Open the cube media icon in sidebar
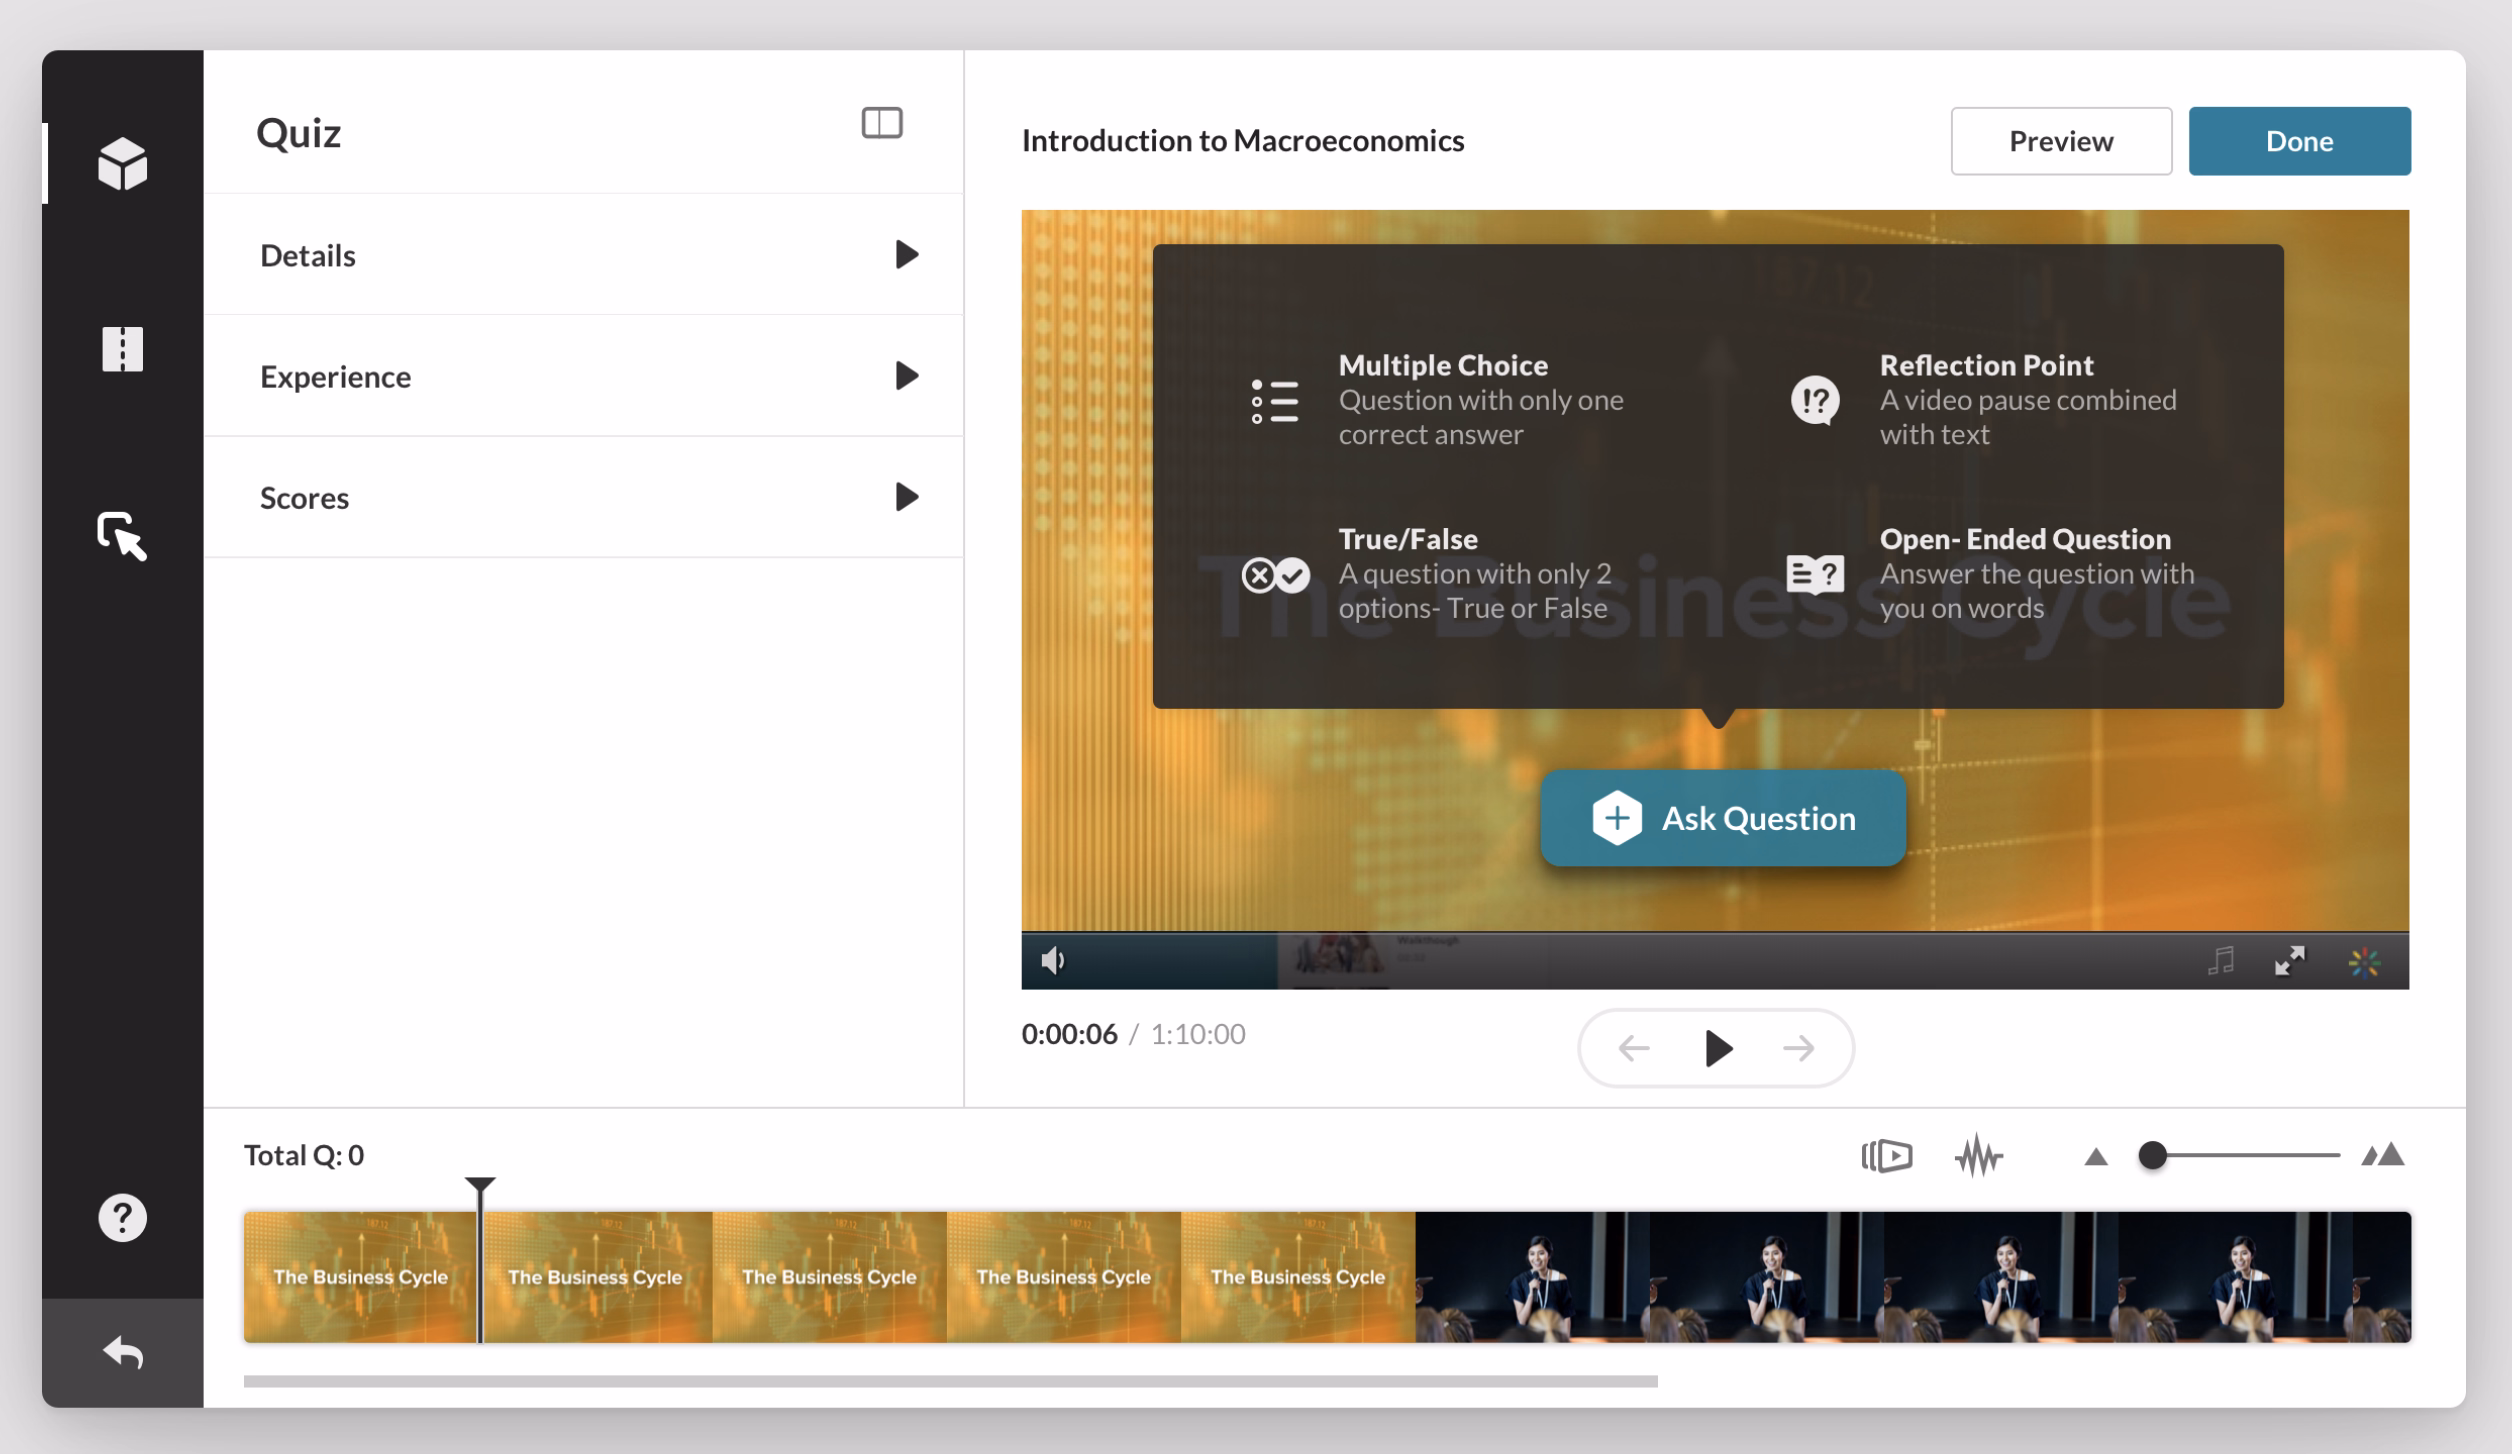 (122, 163)
